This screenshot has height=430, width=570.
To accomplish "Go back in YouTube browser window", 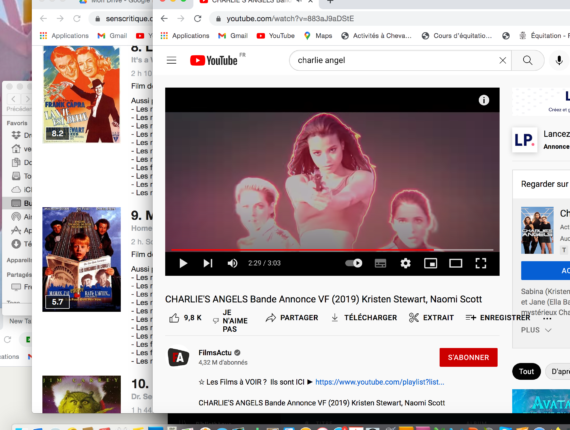I will (x=164, y=19).
